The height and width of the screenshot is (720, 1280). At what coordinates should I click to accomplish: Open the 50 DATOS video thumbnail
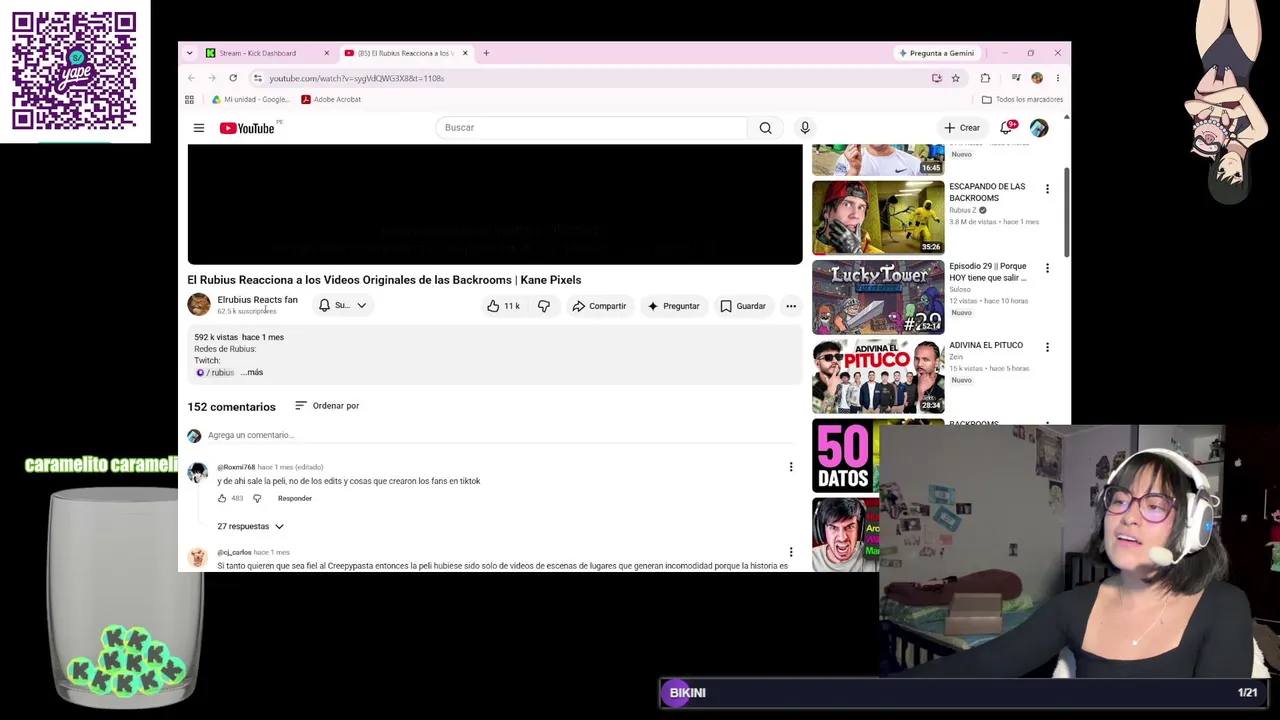846,456
